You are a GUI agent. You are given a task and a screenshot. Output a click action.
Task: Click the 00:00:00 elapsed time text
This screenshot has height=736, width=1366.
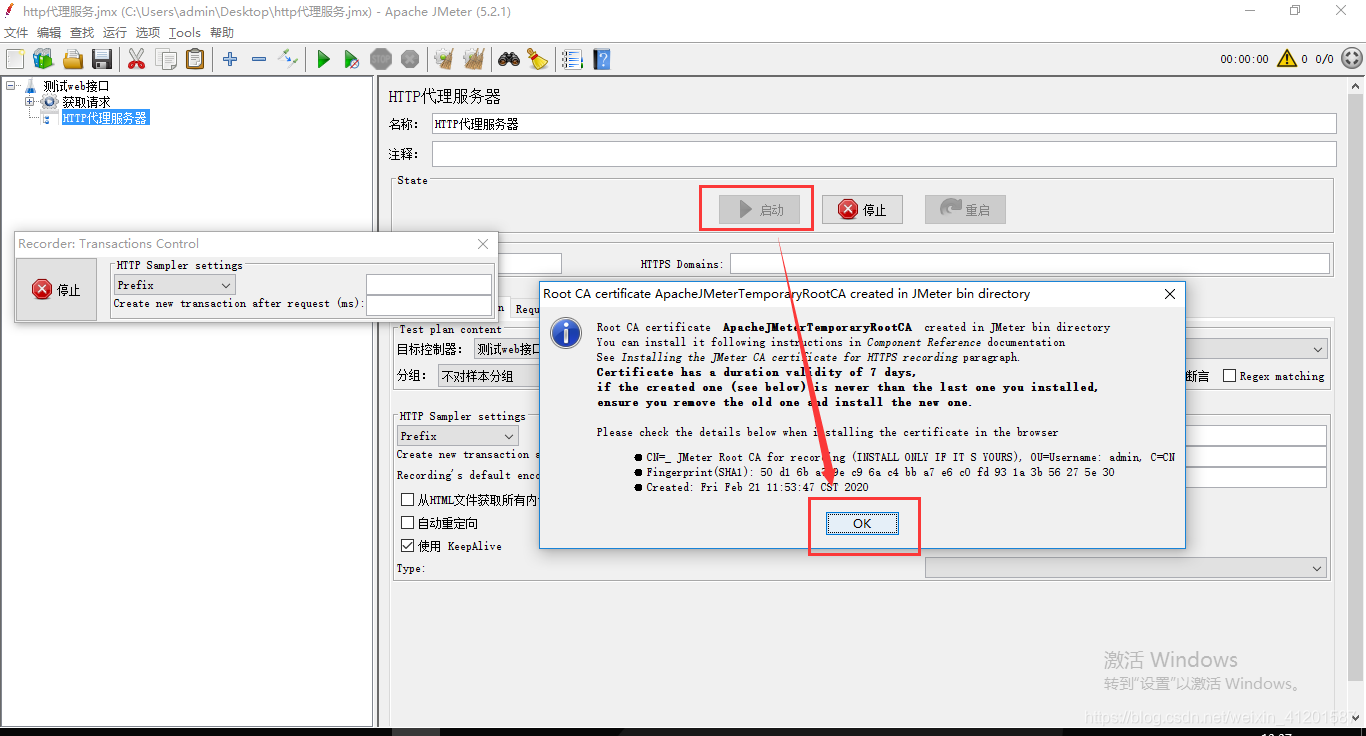point(1244,59)
